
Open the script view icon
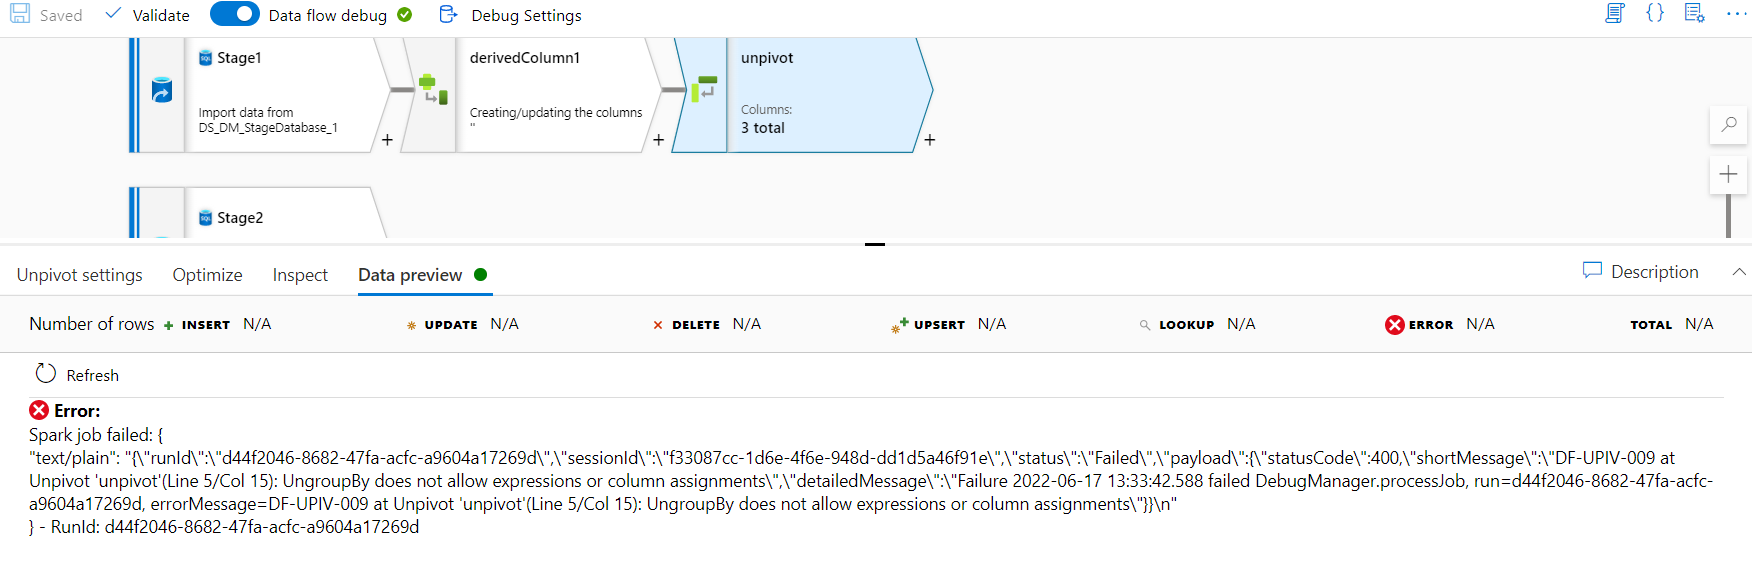(x=1615, y=14)
